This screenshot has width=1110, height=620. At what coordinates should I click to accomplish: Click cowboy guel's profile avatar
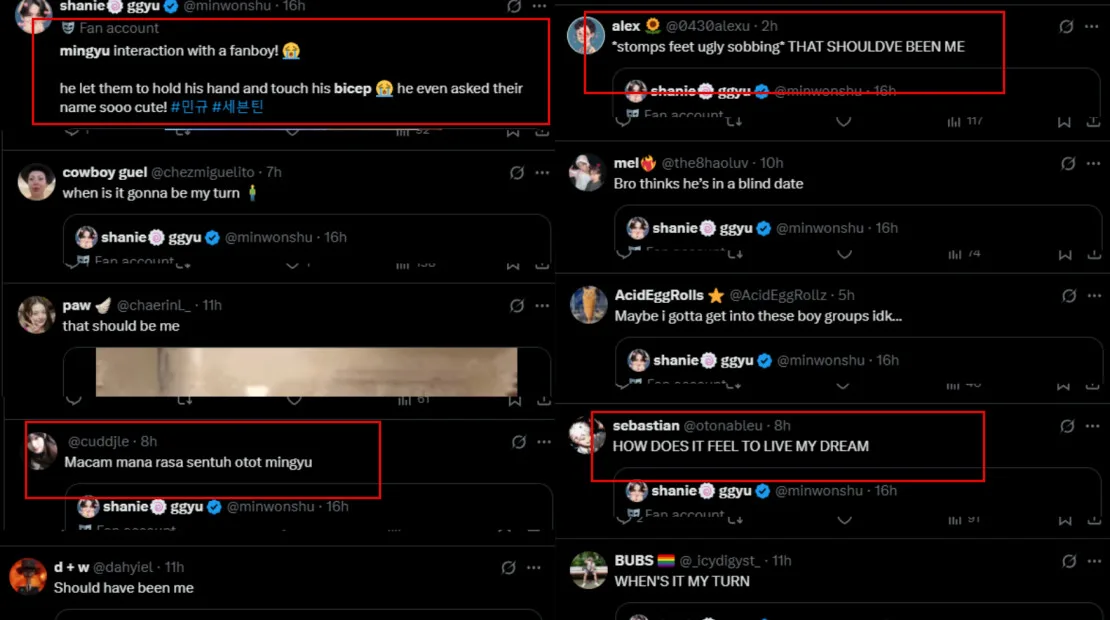37,181
